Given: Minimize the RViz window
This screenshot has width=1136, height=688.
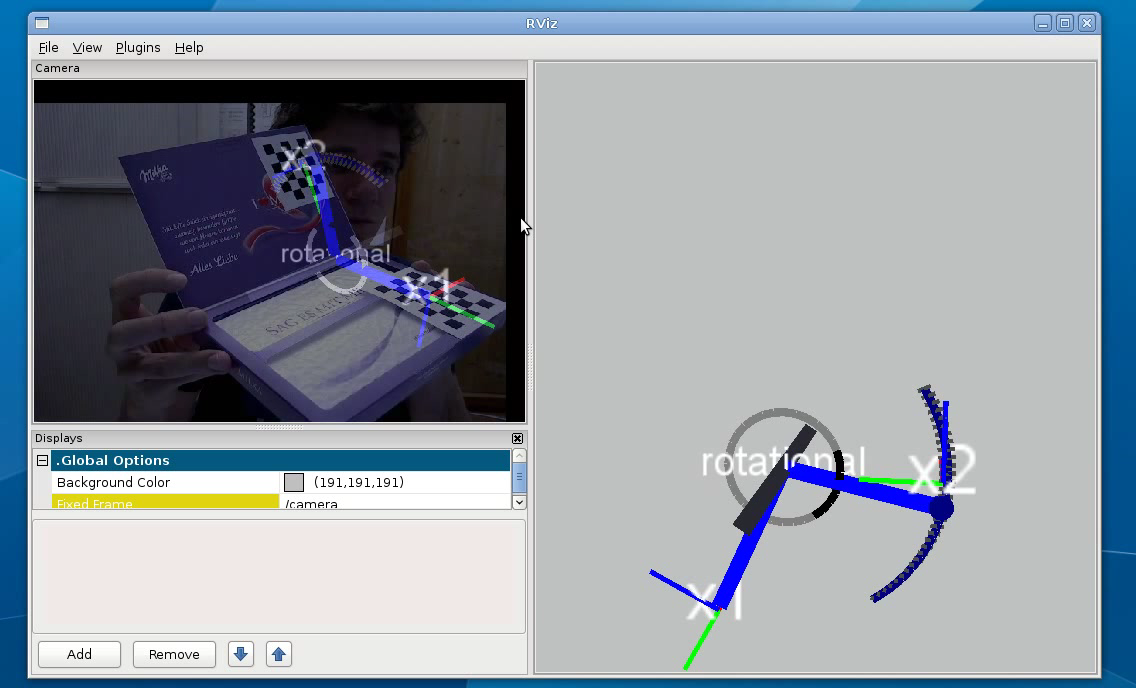Looking at the screenshot, I should point(1043,23).
